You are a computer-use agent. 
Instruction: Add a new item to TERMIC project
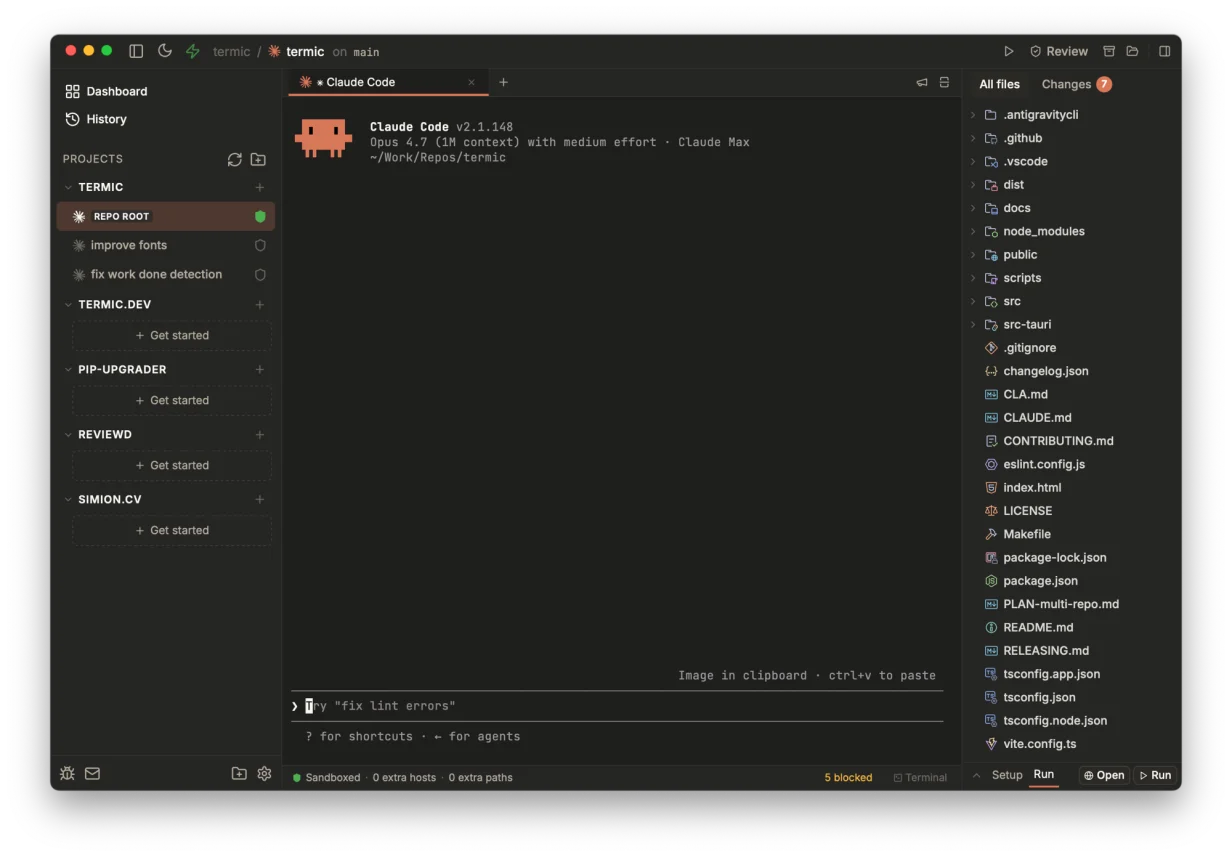(x=260, y=187)
